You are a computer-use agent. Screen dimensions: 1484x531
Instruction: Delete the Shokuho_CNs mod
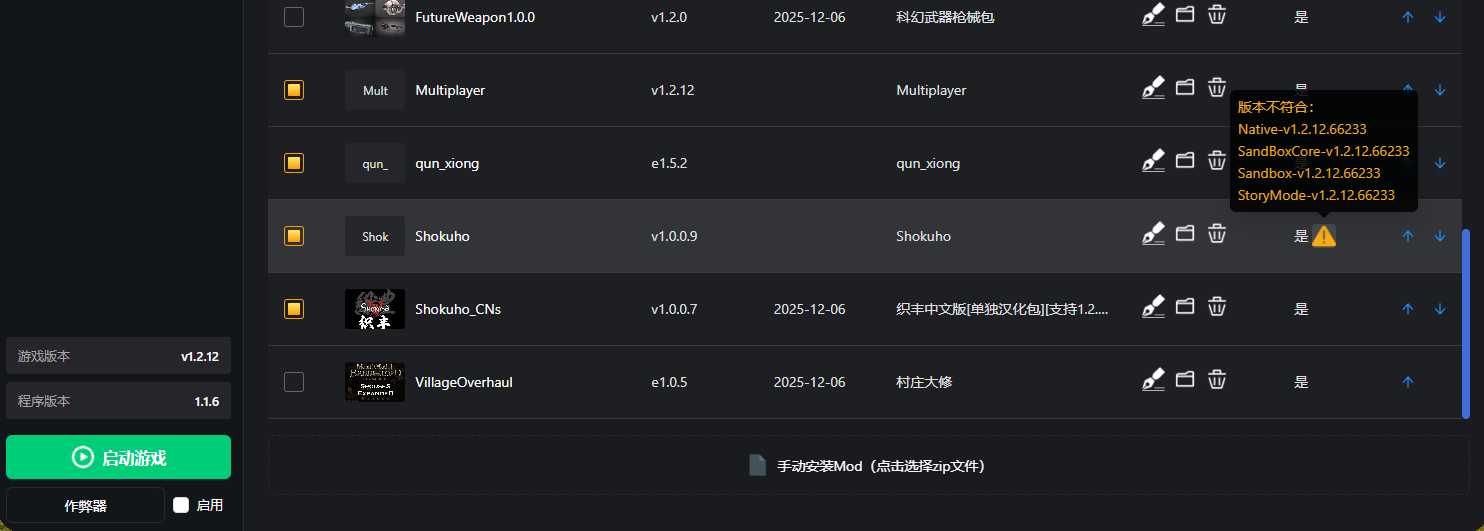(x=1217, y=306)
